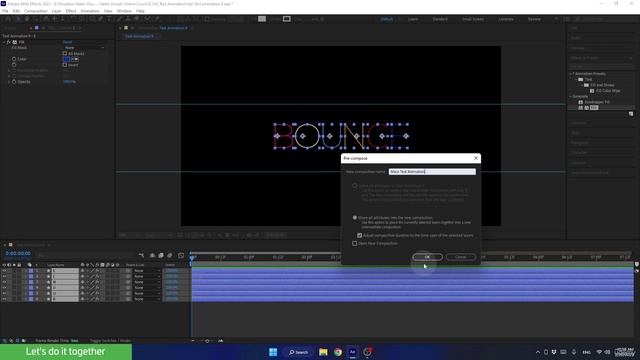The image size is (640, 360).
Task: Open layer 2 Parent dropdown
Action: point(147,276)
